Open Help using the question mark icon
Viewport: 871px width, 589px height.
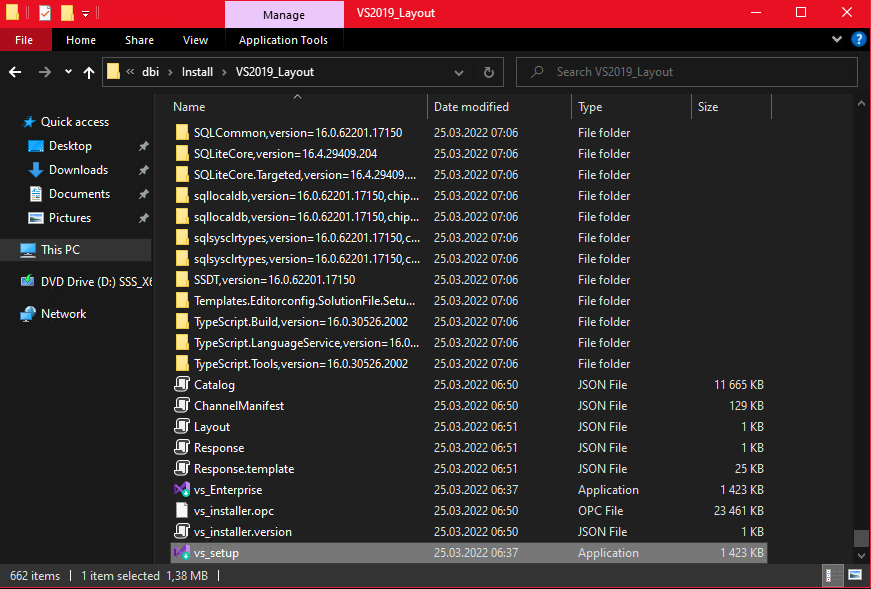(858, 39)
